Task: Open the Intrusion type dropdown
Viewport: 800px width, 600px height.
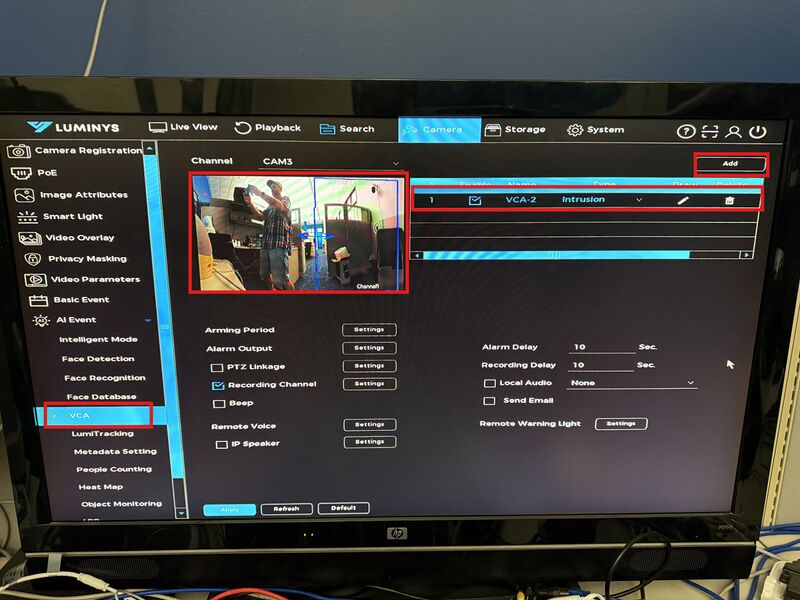Action: [x=602, y=199]
